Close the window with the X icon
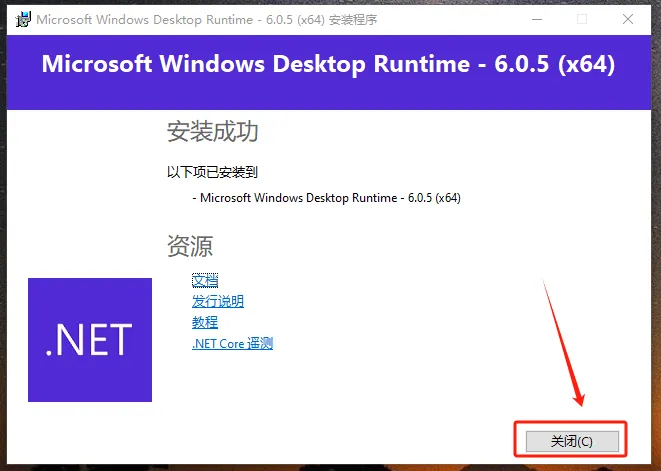 pos(628,19)
